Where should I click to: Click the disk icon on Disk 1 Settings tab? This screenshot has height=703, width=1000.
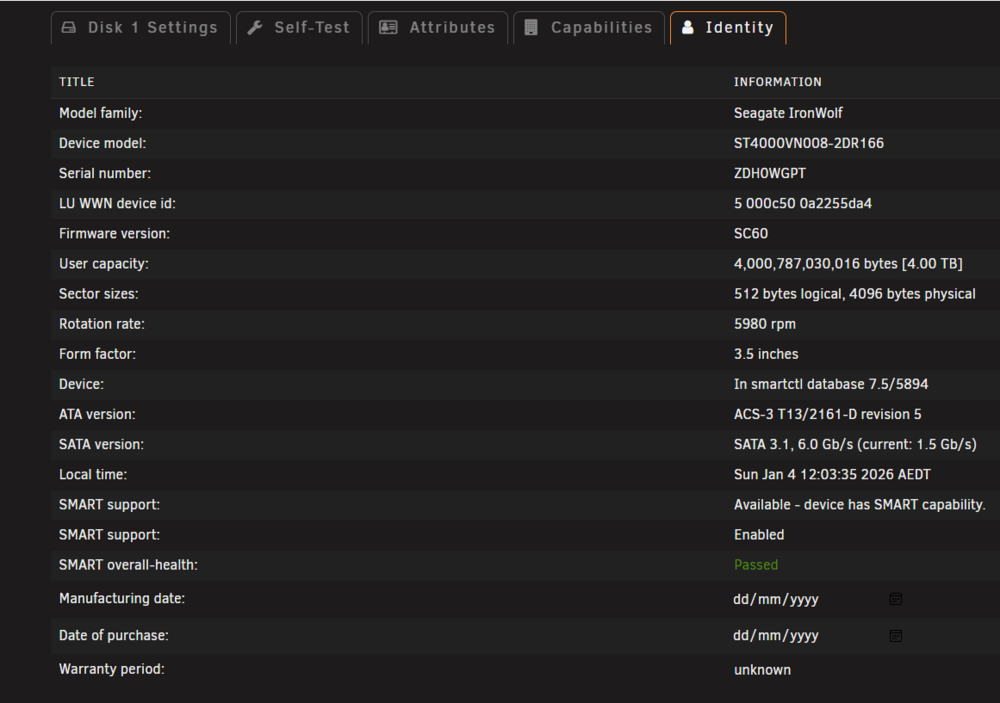69,27
